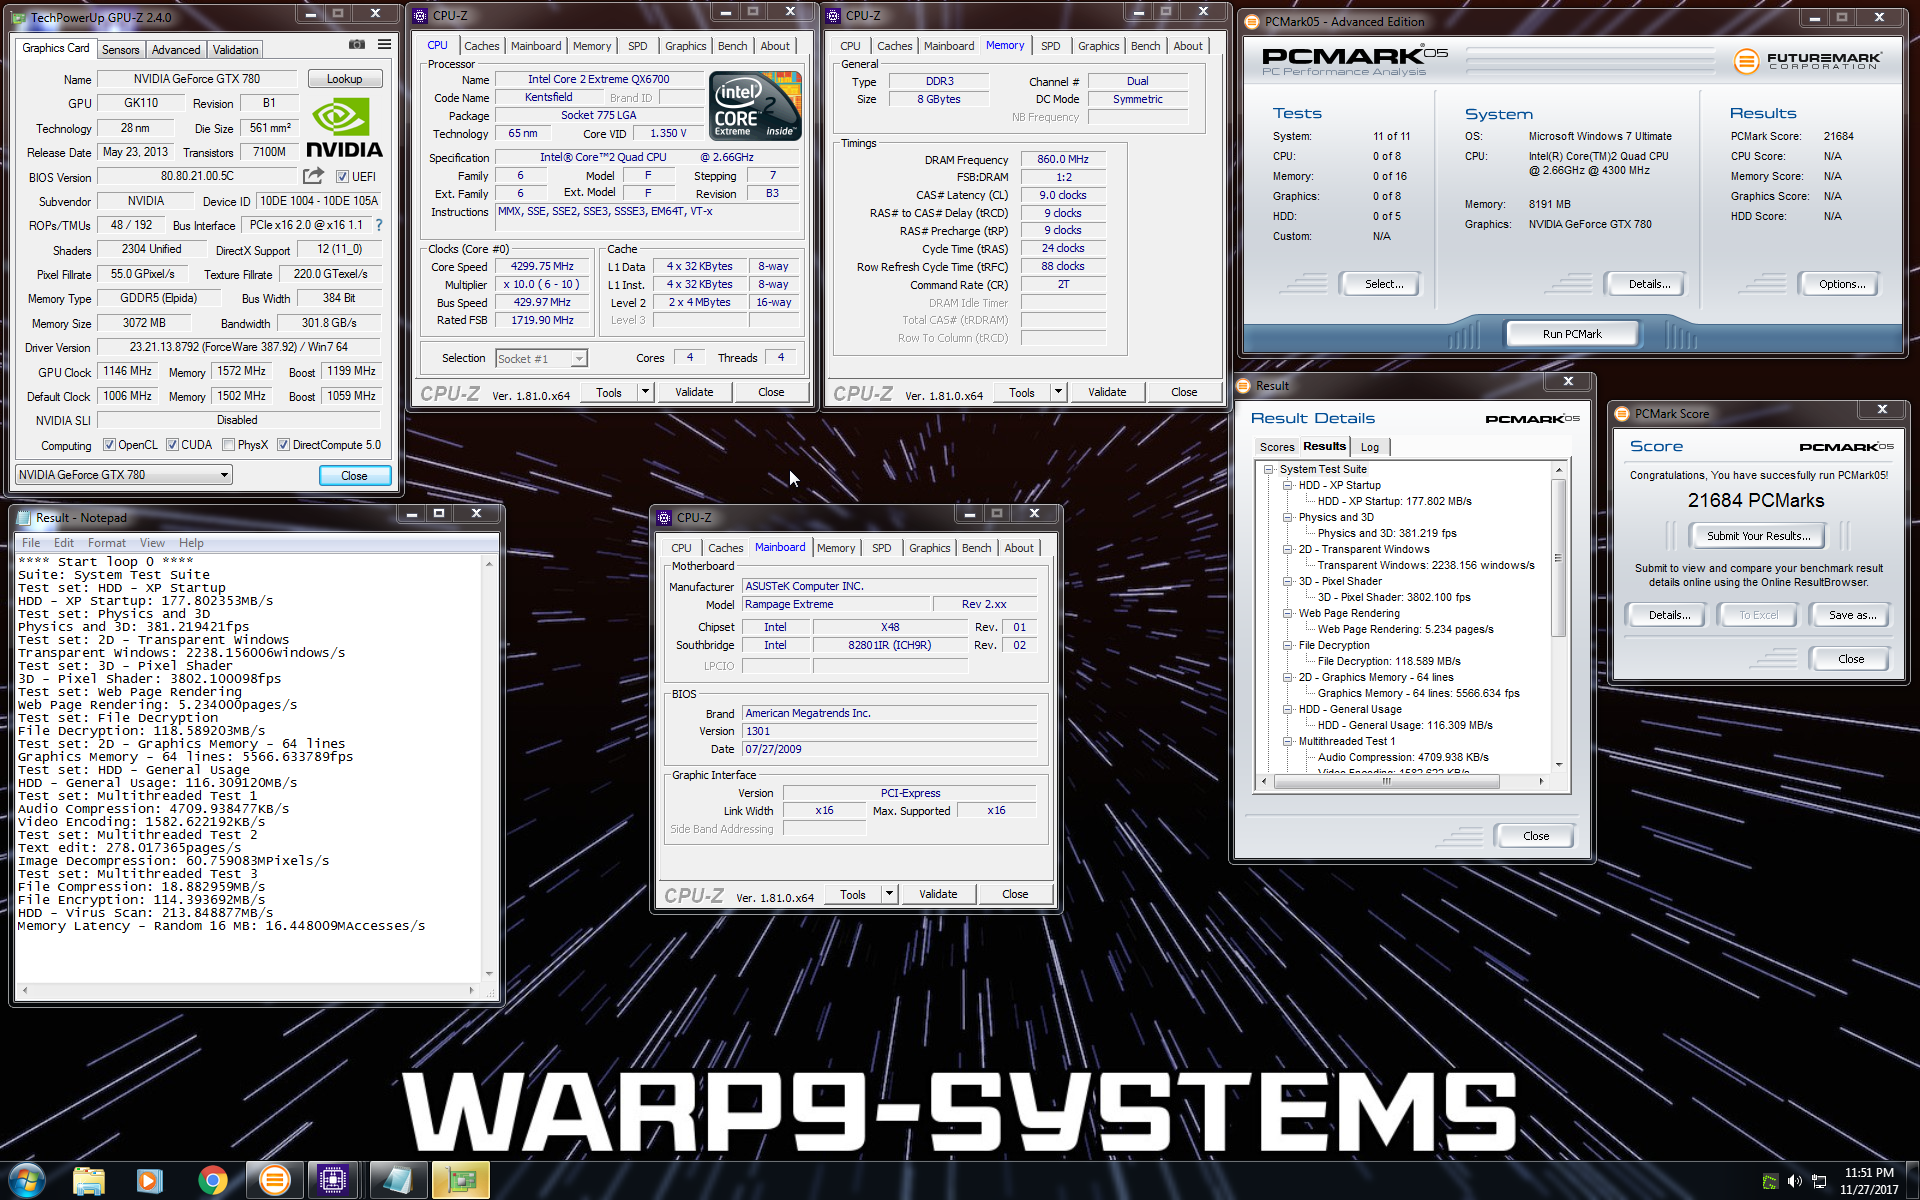Click the Intel Core 2 Extreme logo

(755, 105)
